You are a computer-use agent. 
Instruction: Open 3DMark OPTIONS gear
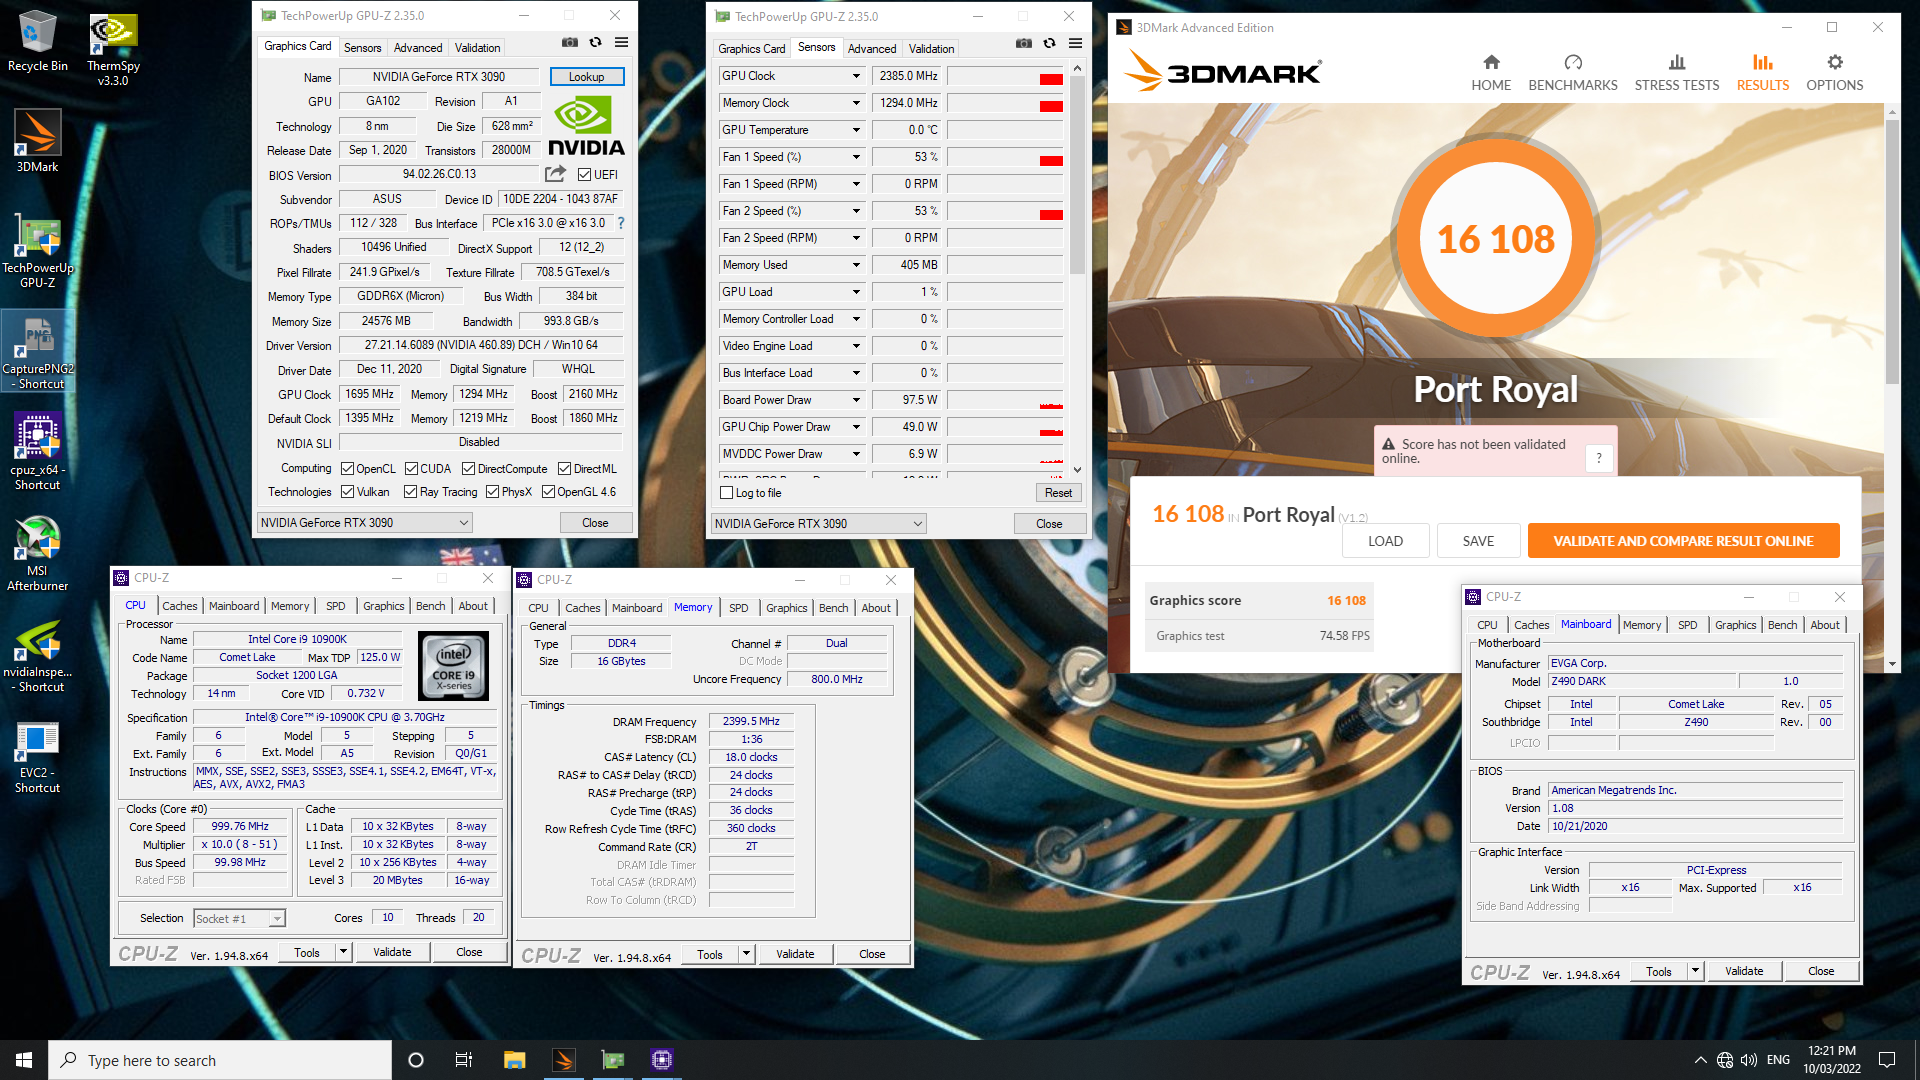[x=1834, y=72]
